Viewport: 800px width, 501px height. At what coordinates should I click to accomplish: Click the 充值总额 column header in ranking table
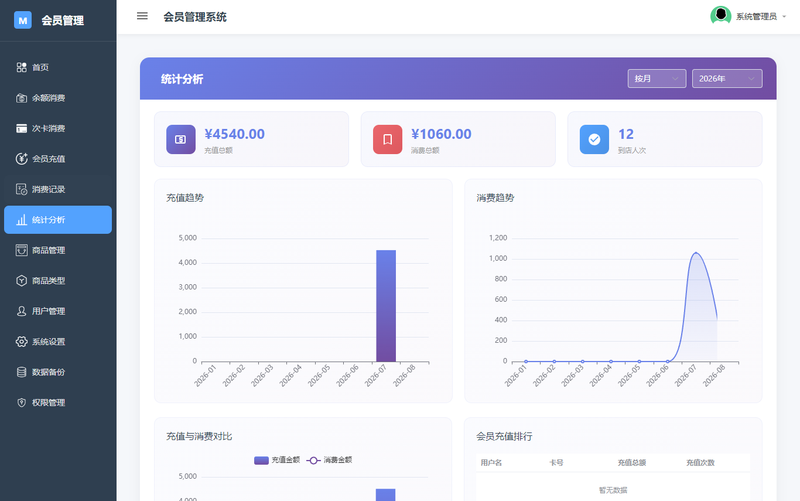632,463
